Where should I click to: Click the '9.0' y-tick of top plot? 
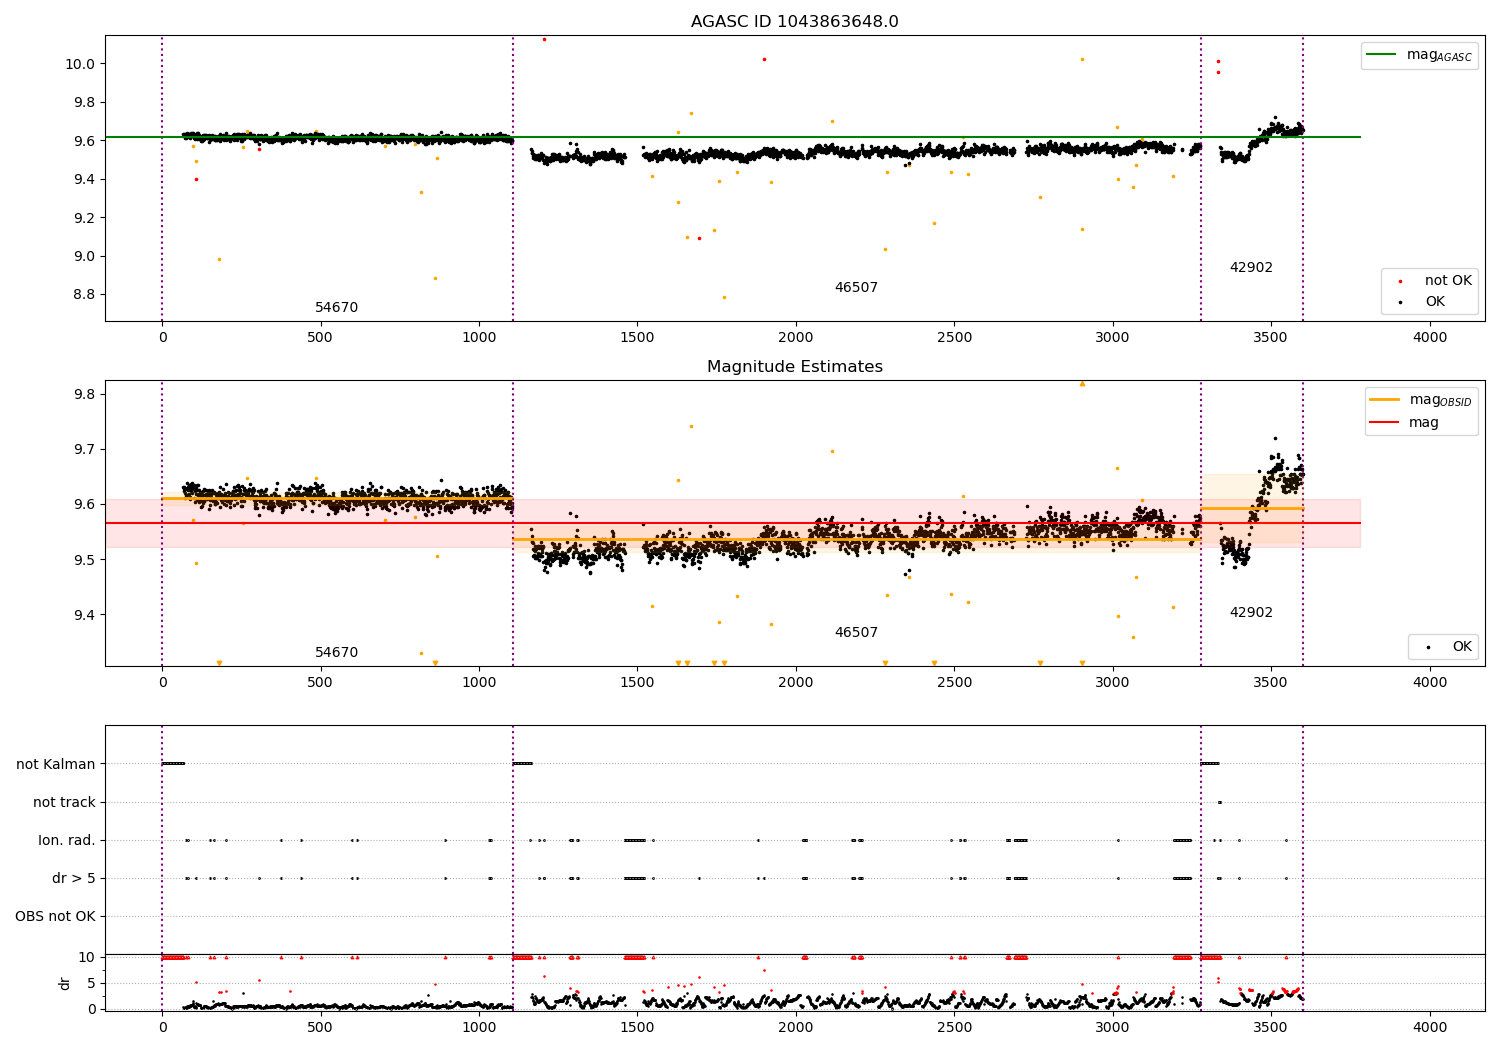(84, 256)
